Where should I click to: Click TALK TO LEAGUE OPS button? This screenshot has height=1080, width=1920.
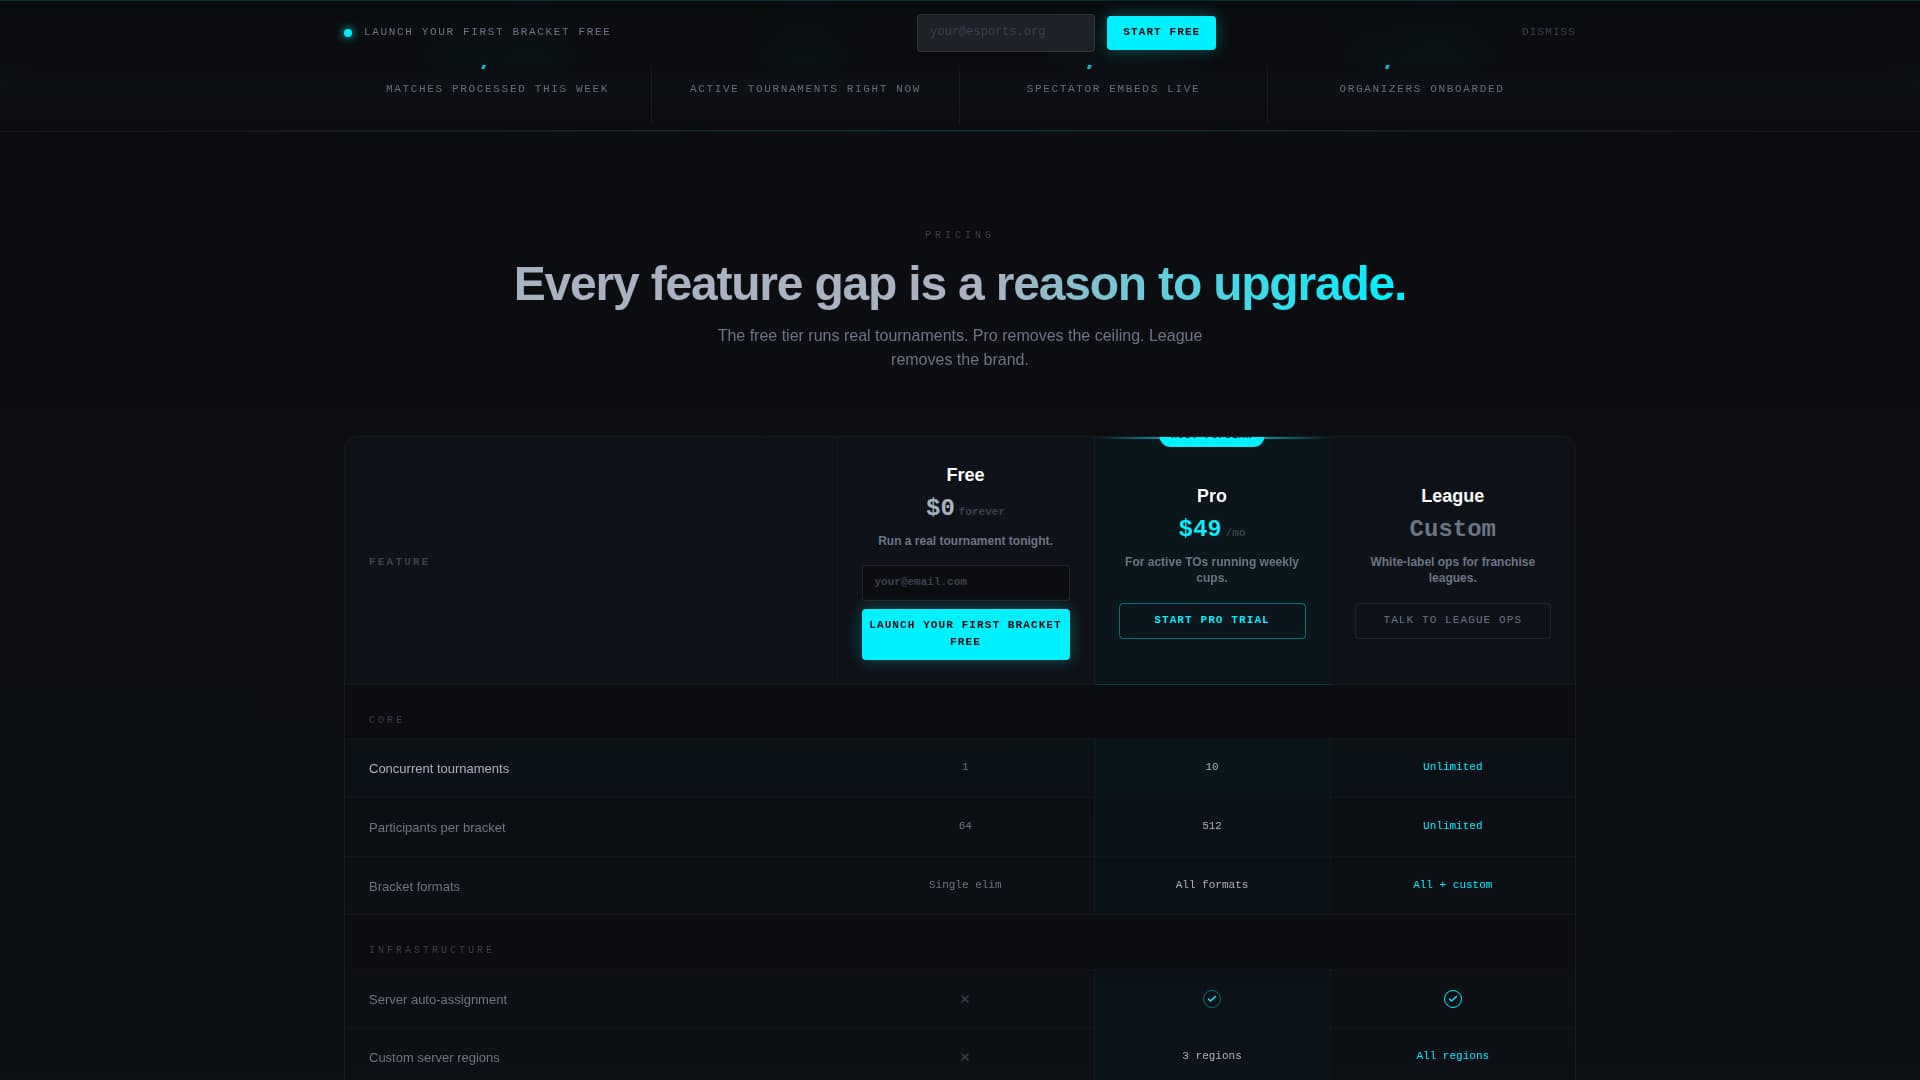click(x=1452, y=621)
